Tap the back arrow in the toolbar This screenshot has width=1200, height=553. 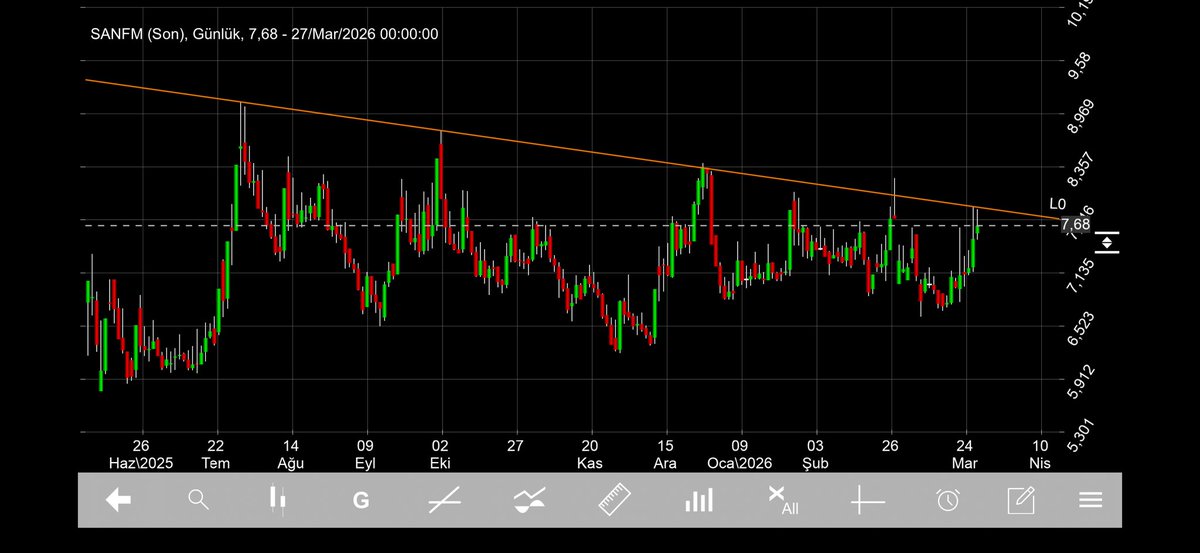tap(119, 501)
